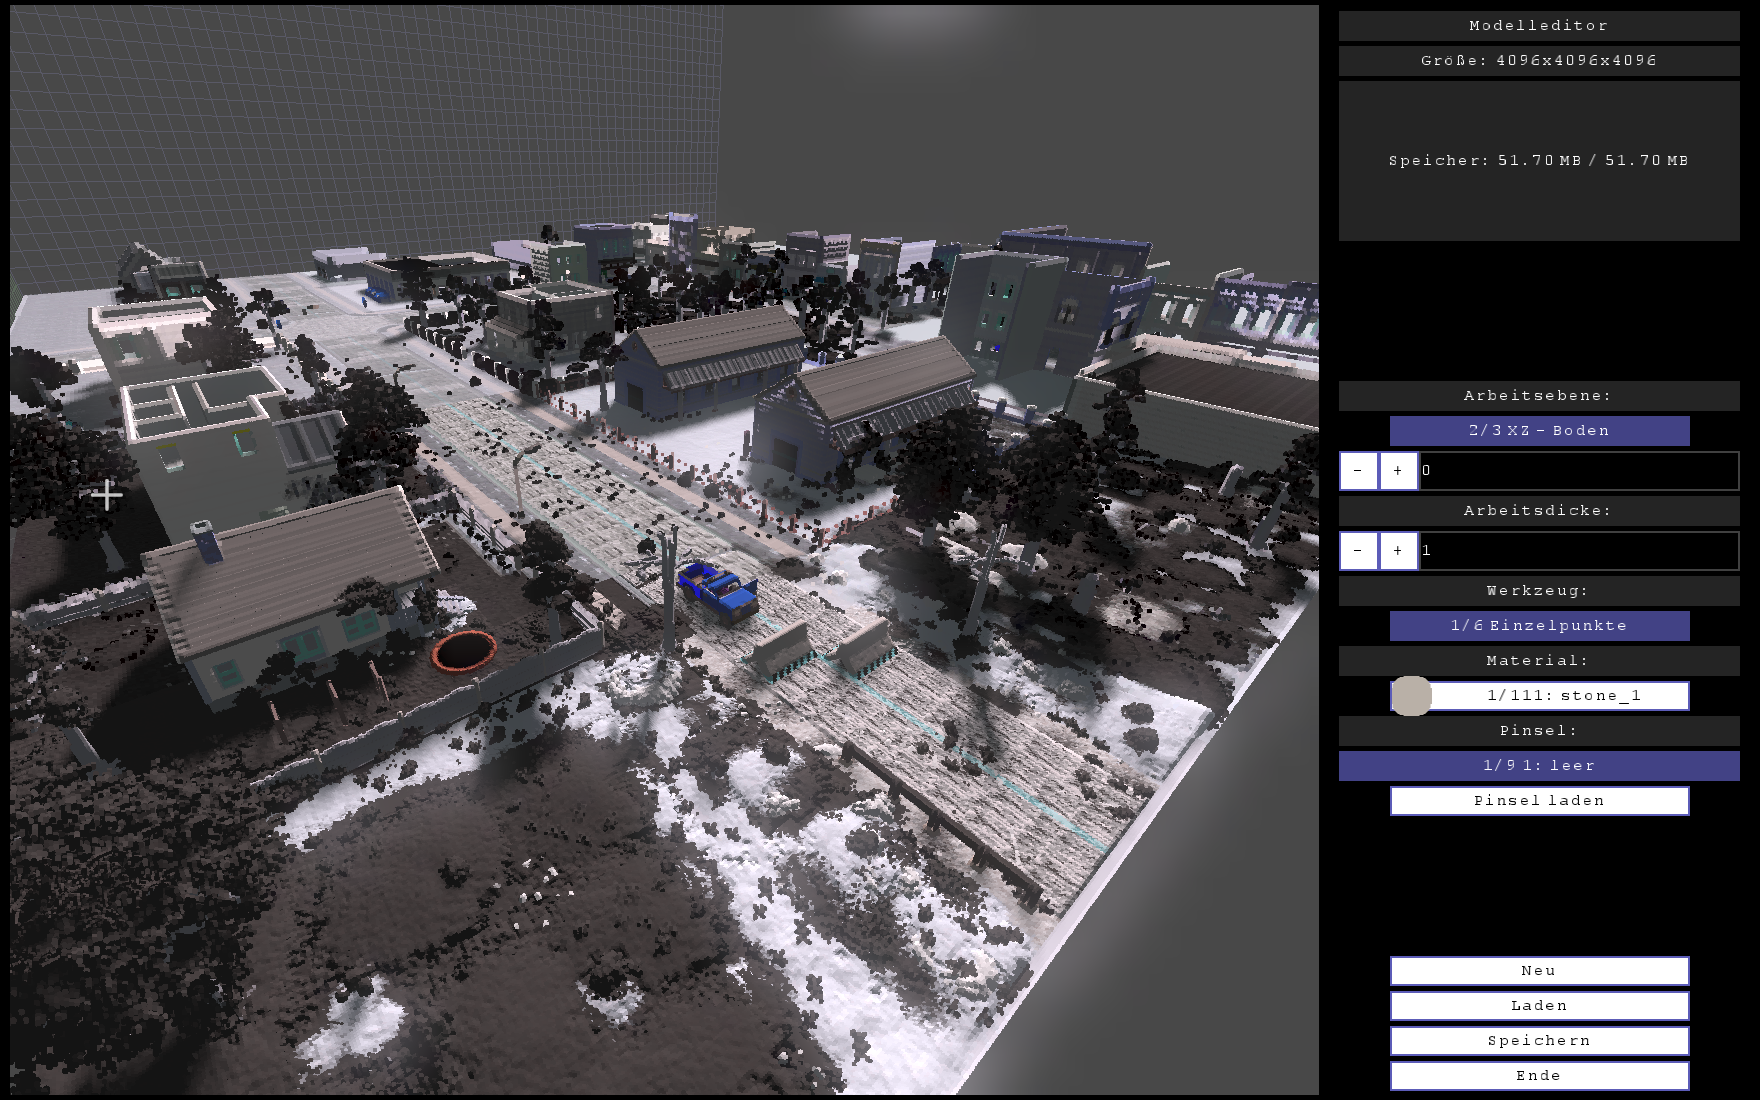1760x1100 pixels.
Task: Select the stone_1 material color swatch
Action: (1411, 696)
